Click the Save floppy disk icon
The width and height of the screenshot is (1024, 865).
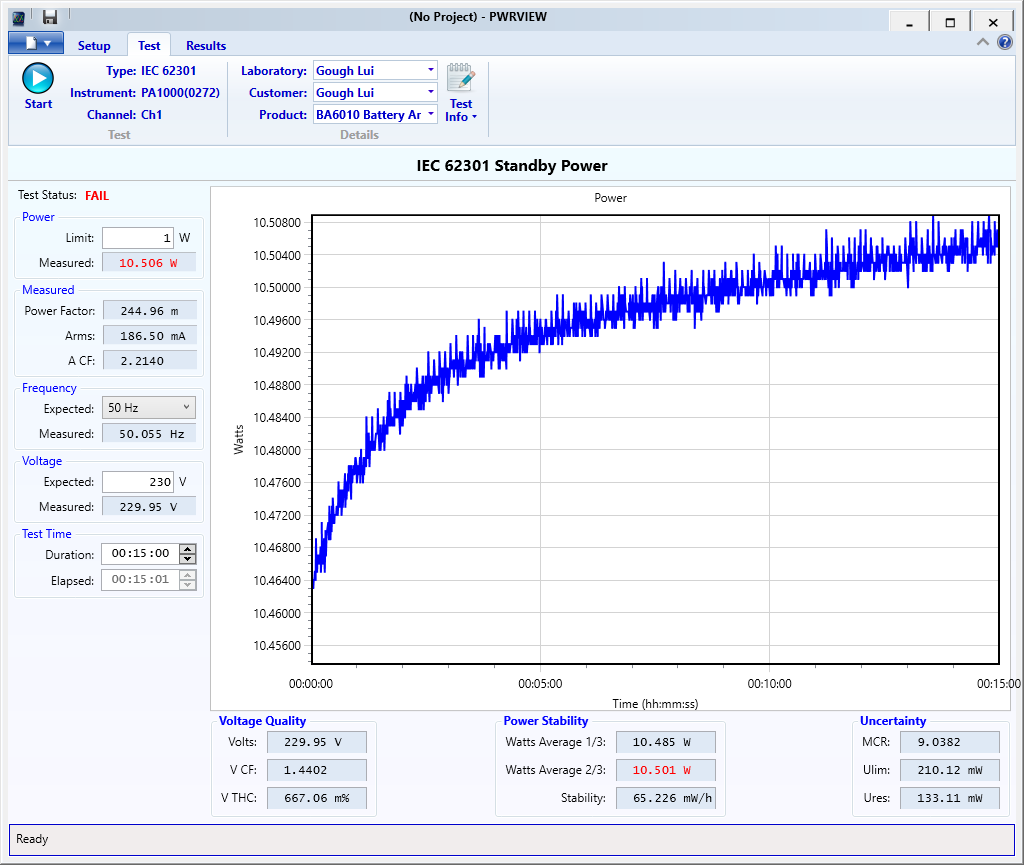coord(49,17)
